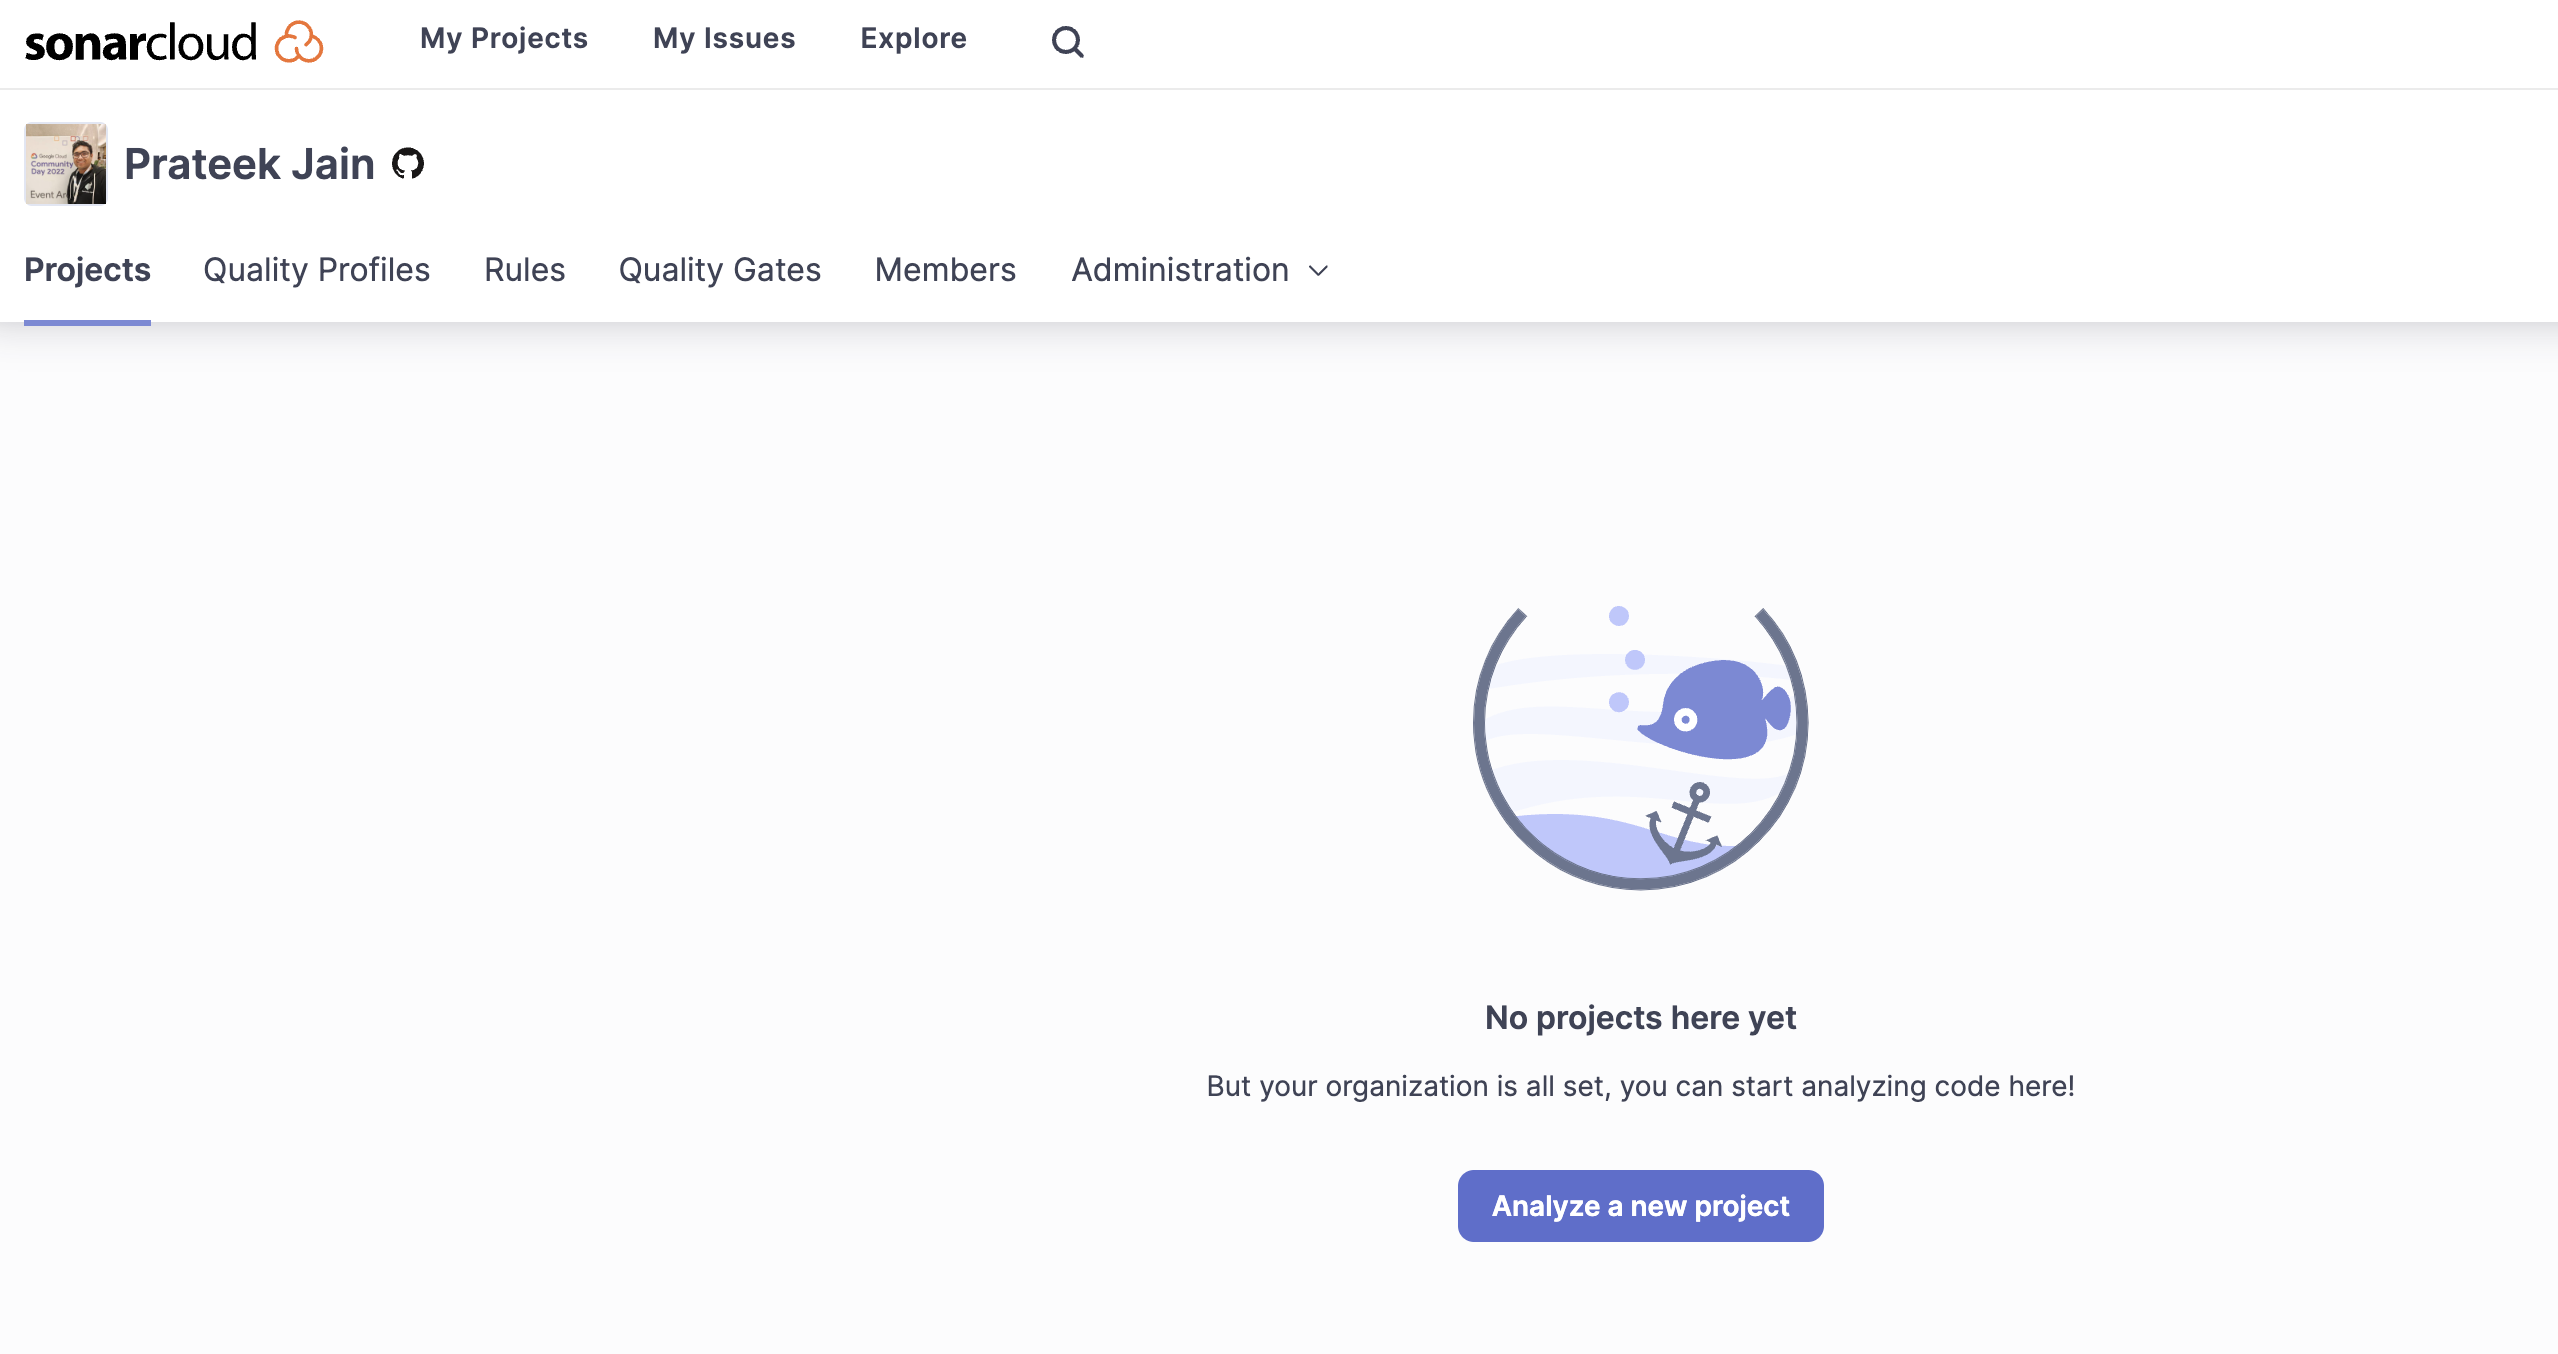Click the Prateek Jain organization name

249,164
